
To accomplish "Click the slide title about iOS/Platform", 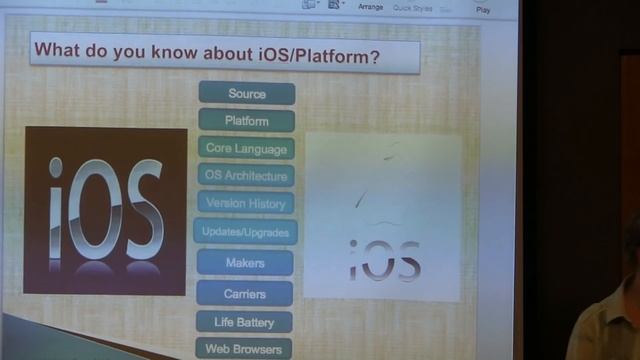I will 225,53.
